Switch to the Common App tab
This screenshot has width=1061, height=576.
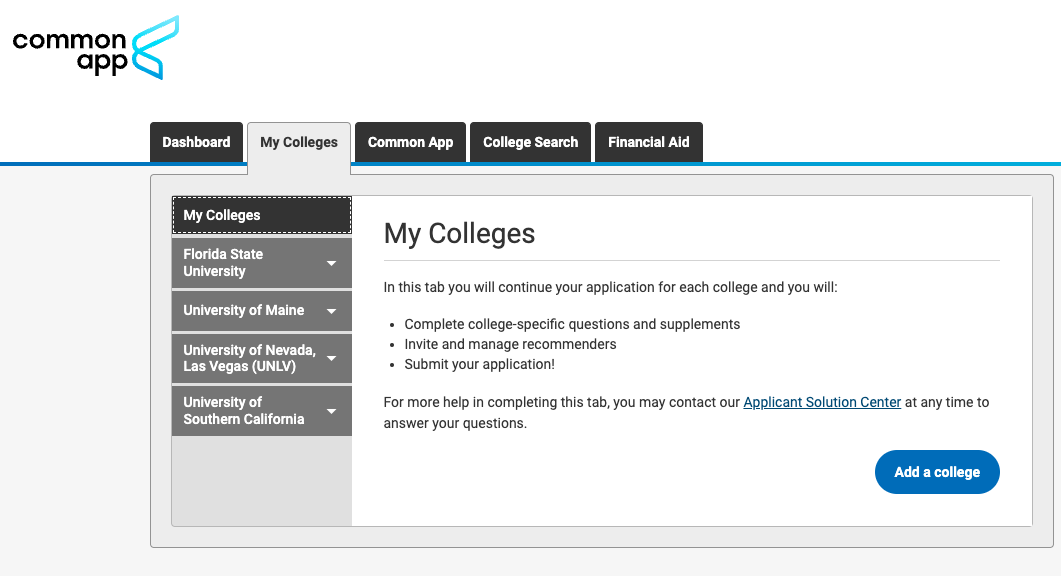(410, 142)
